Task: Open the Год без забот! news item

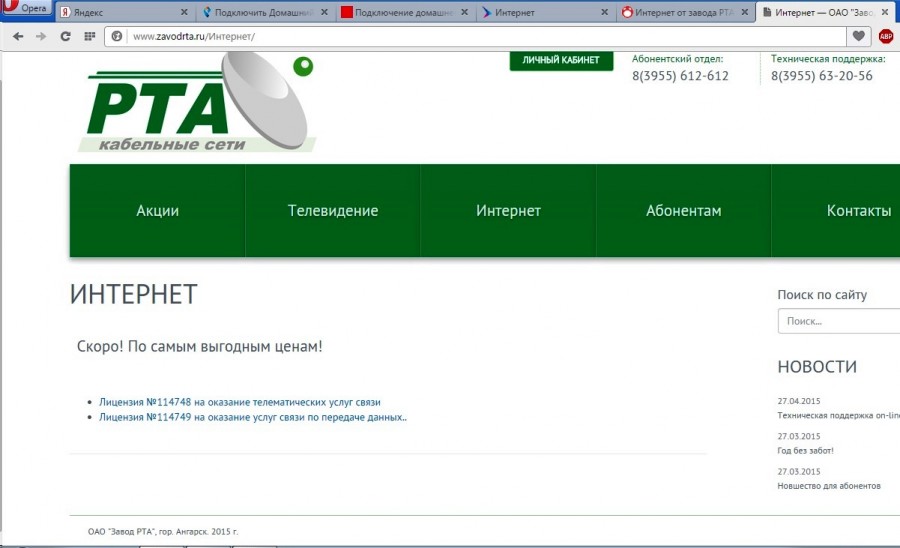Action: (805, 450)
